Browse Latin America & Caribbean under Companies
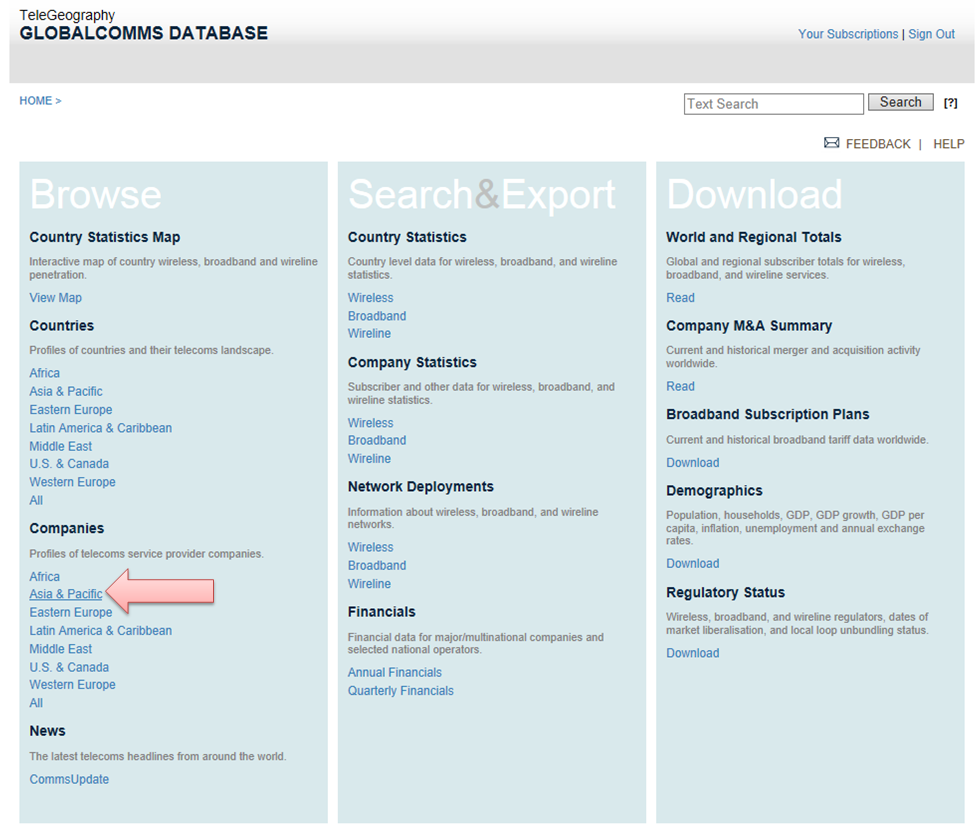The width and height of the screenshot is (978, 838). [x=100, y=630]
